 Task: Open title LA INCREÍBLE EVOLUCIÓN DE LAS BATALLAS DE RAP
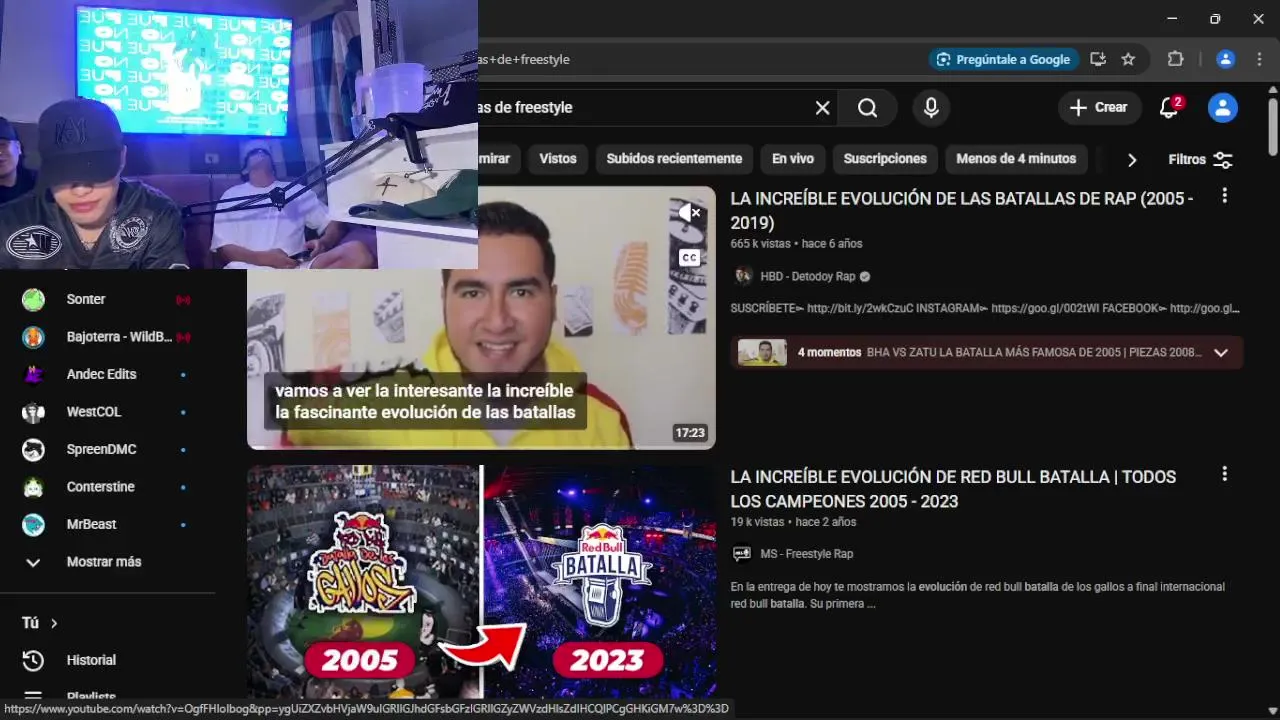pyautogui.click(x=962, y=211)
